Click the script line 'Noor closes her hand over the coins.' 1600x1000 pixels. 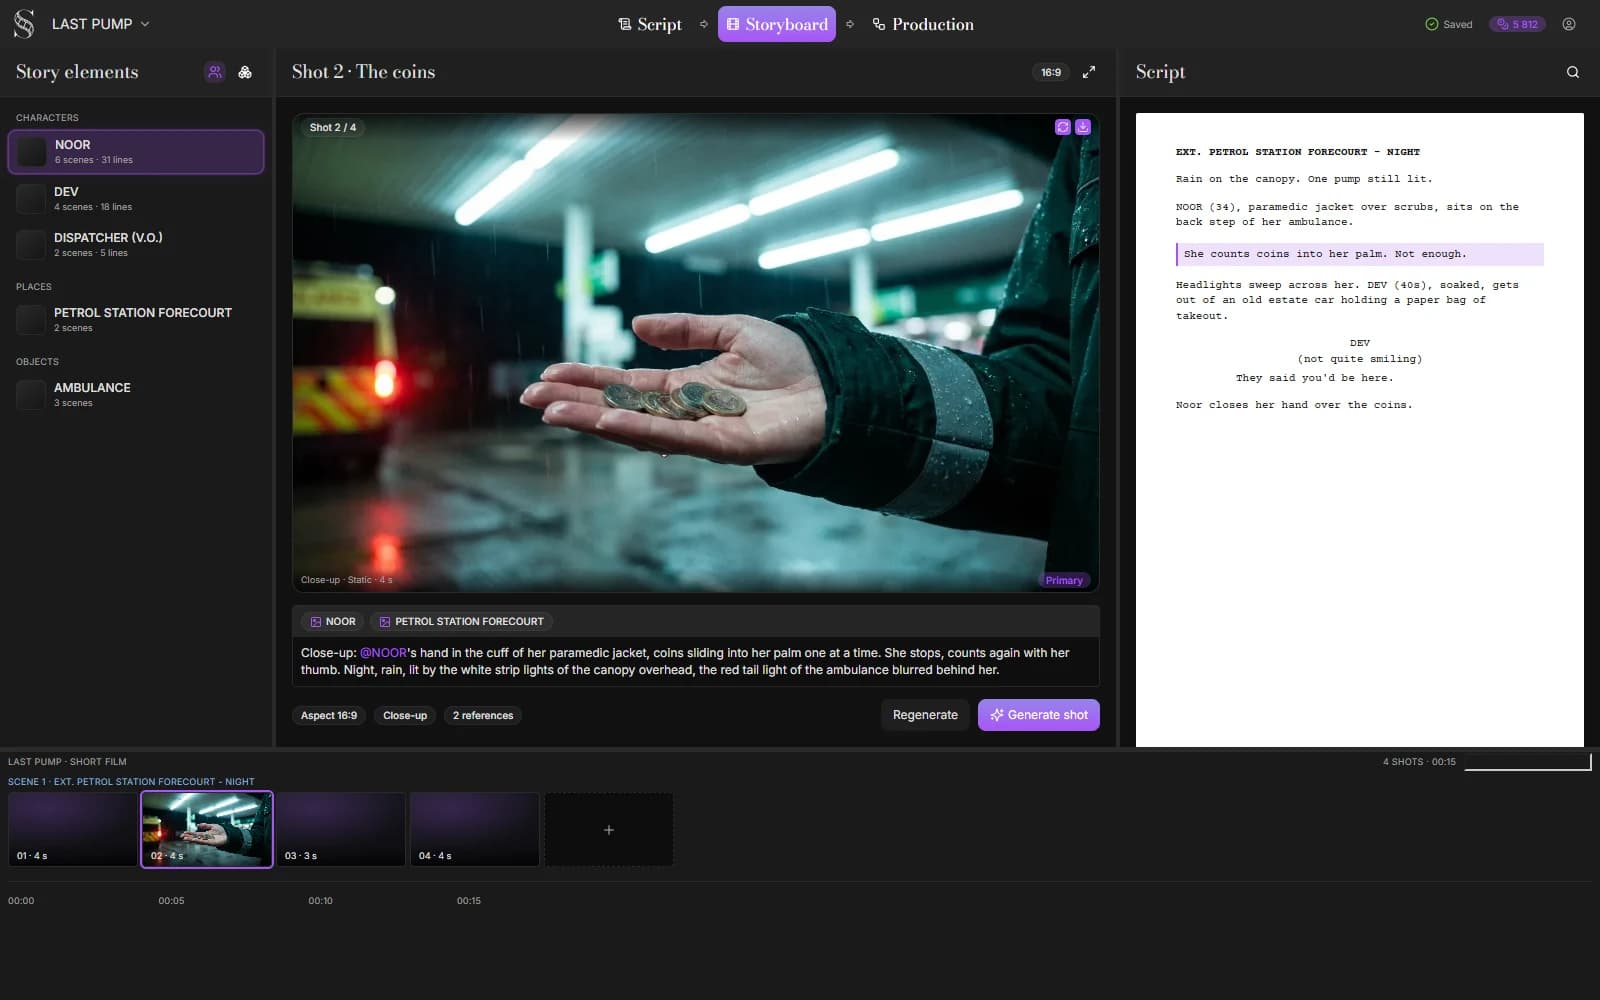(1294, 405)
